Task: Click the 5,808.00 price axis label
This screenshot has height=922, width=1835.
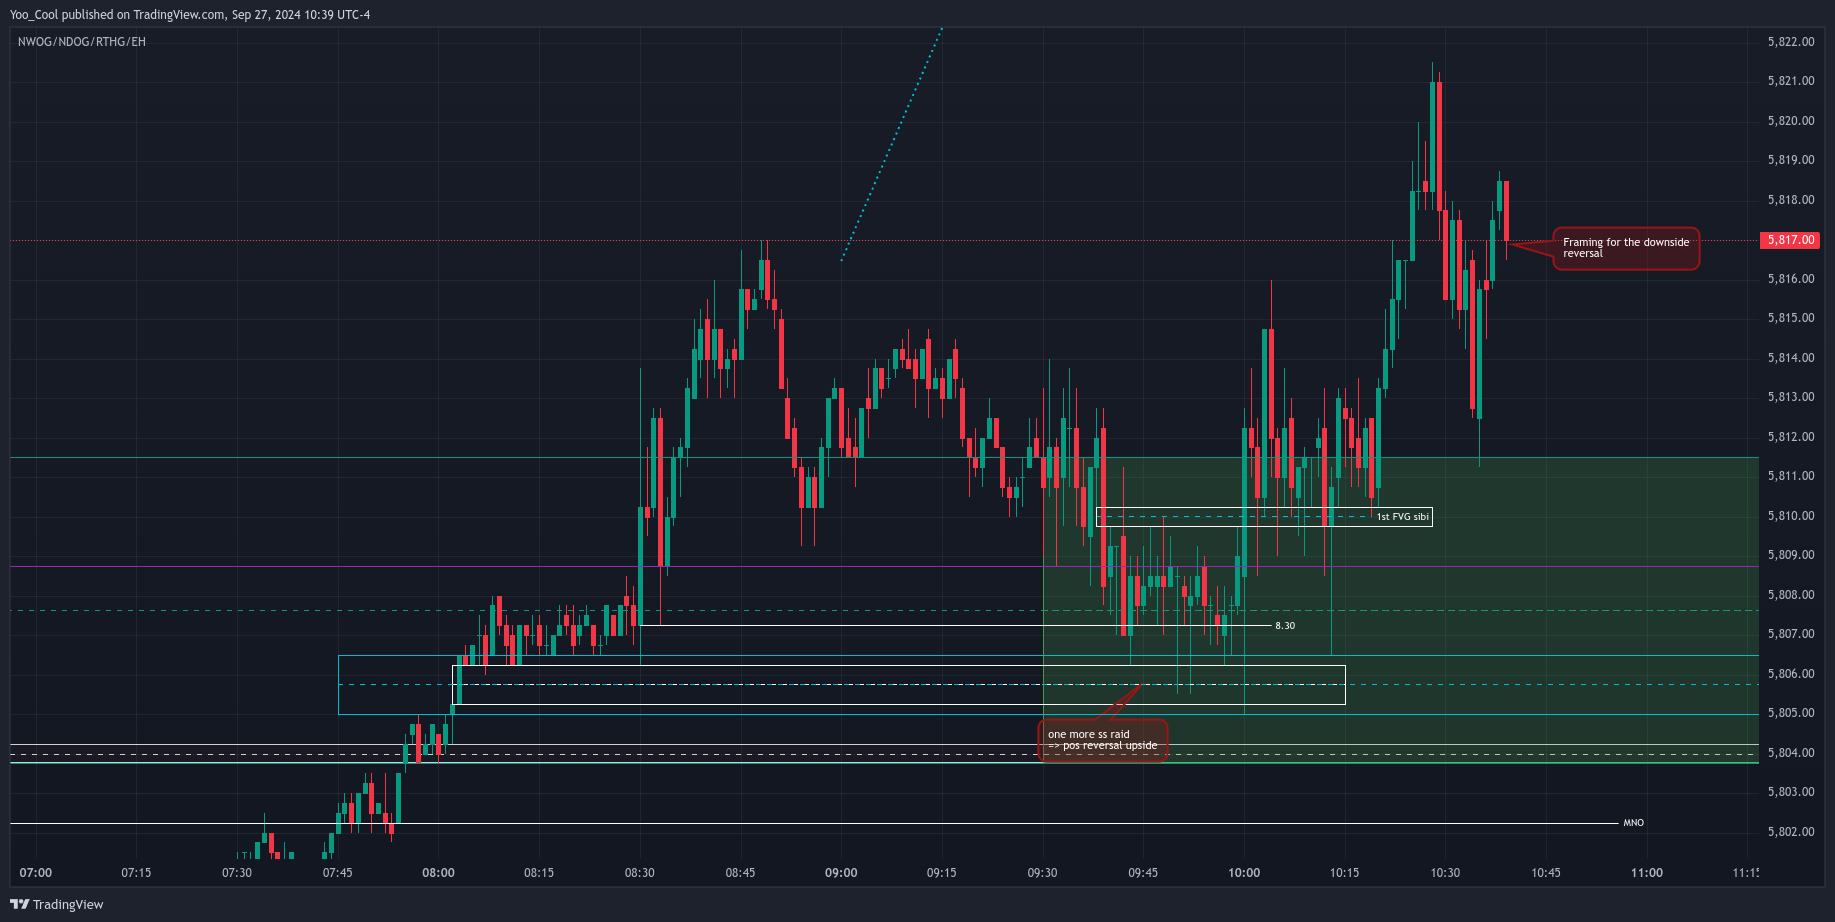Action: point(1791,595)
